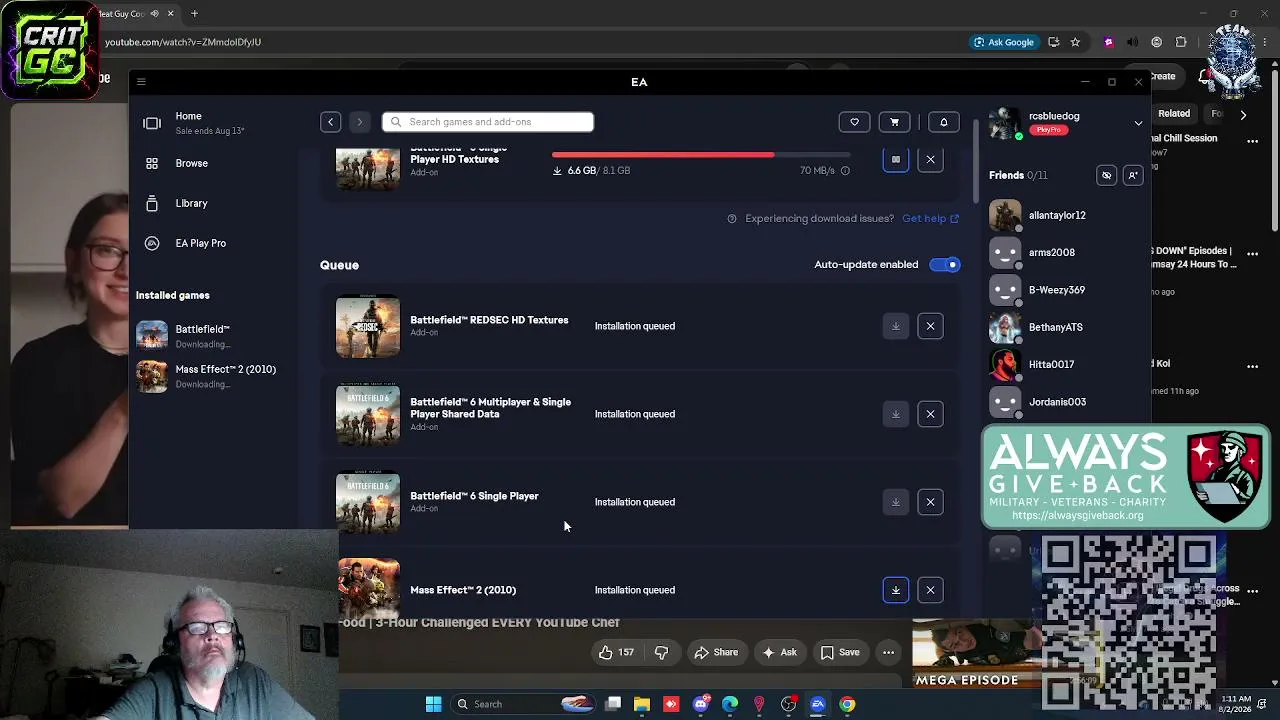Go forward with the EA forward arrow
The height and width of the screenshot is (720, 1280).
tap(359, 122)
